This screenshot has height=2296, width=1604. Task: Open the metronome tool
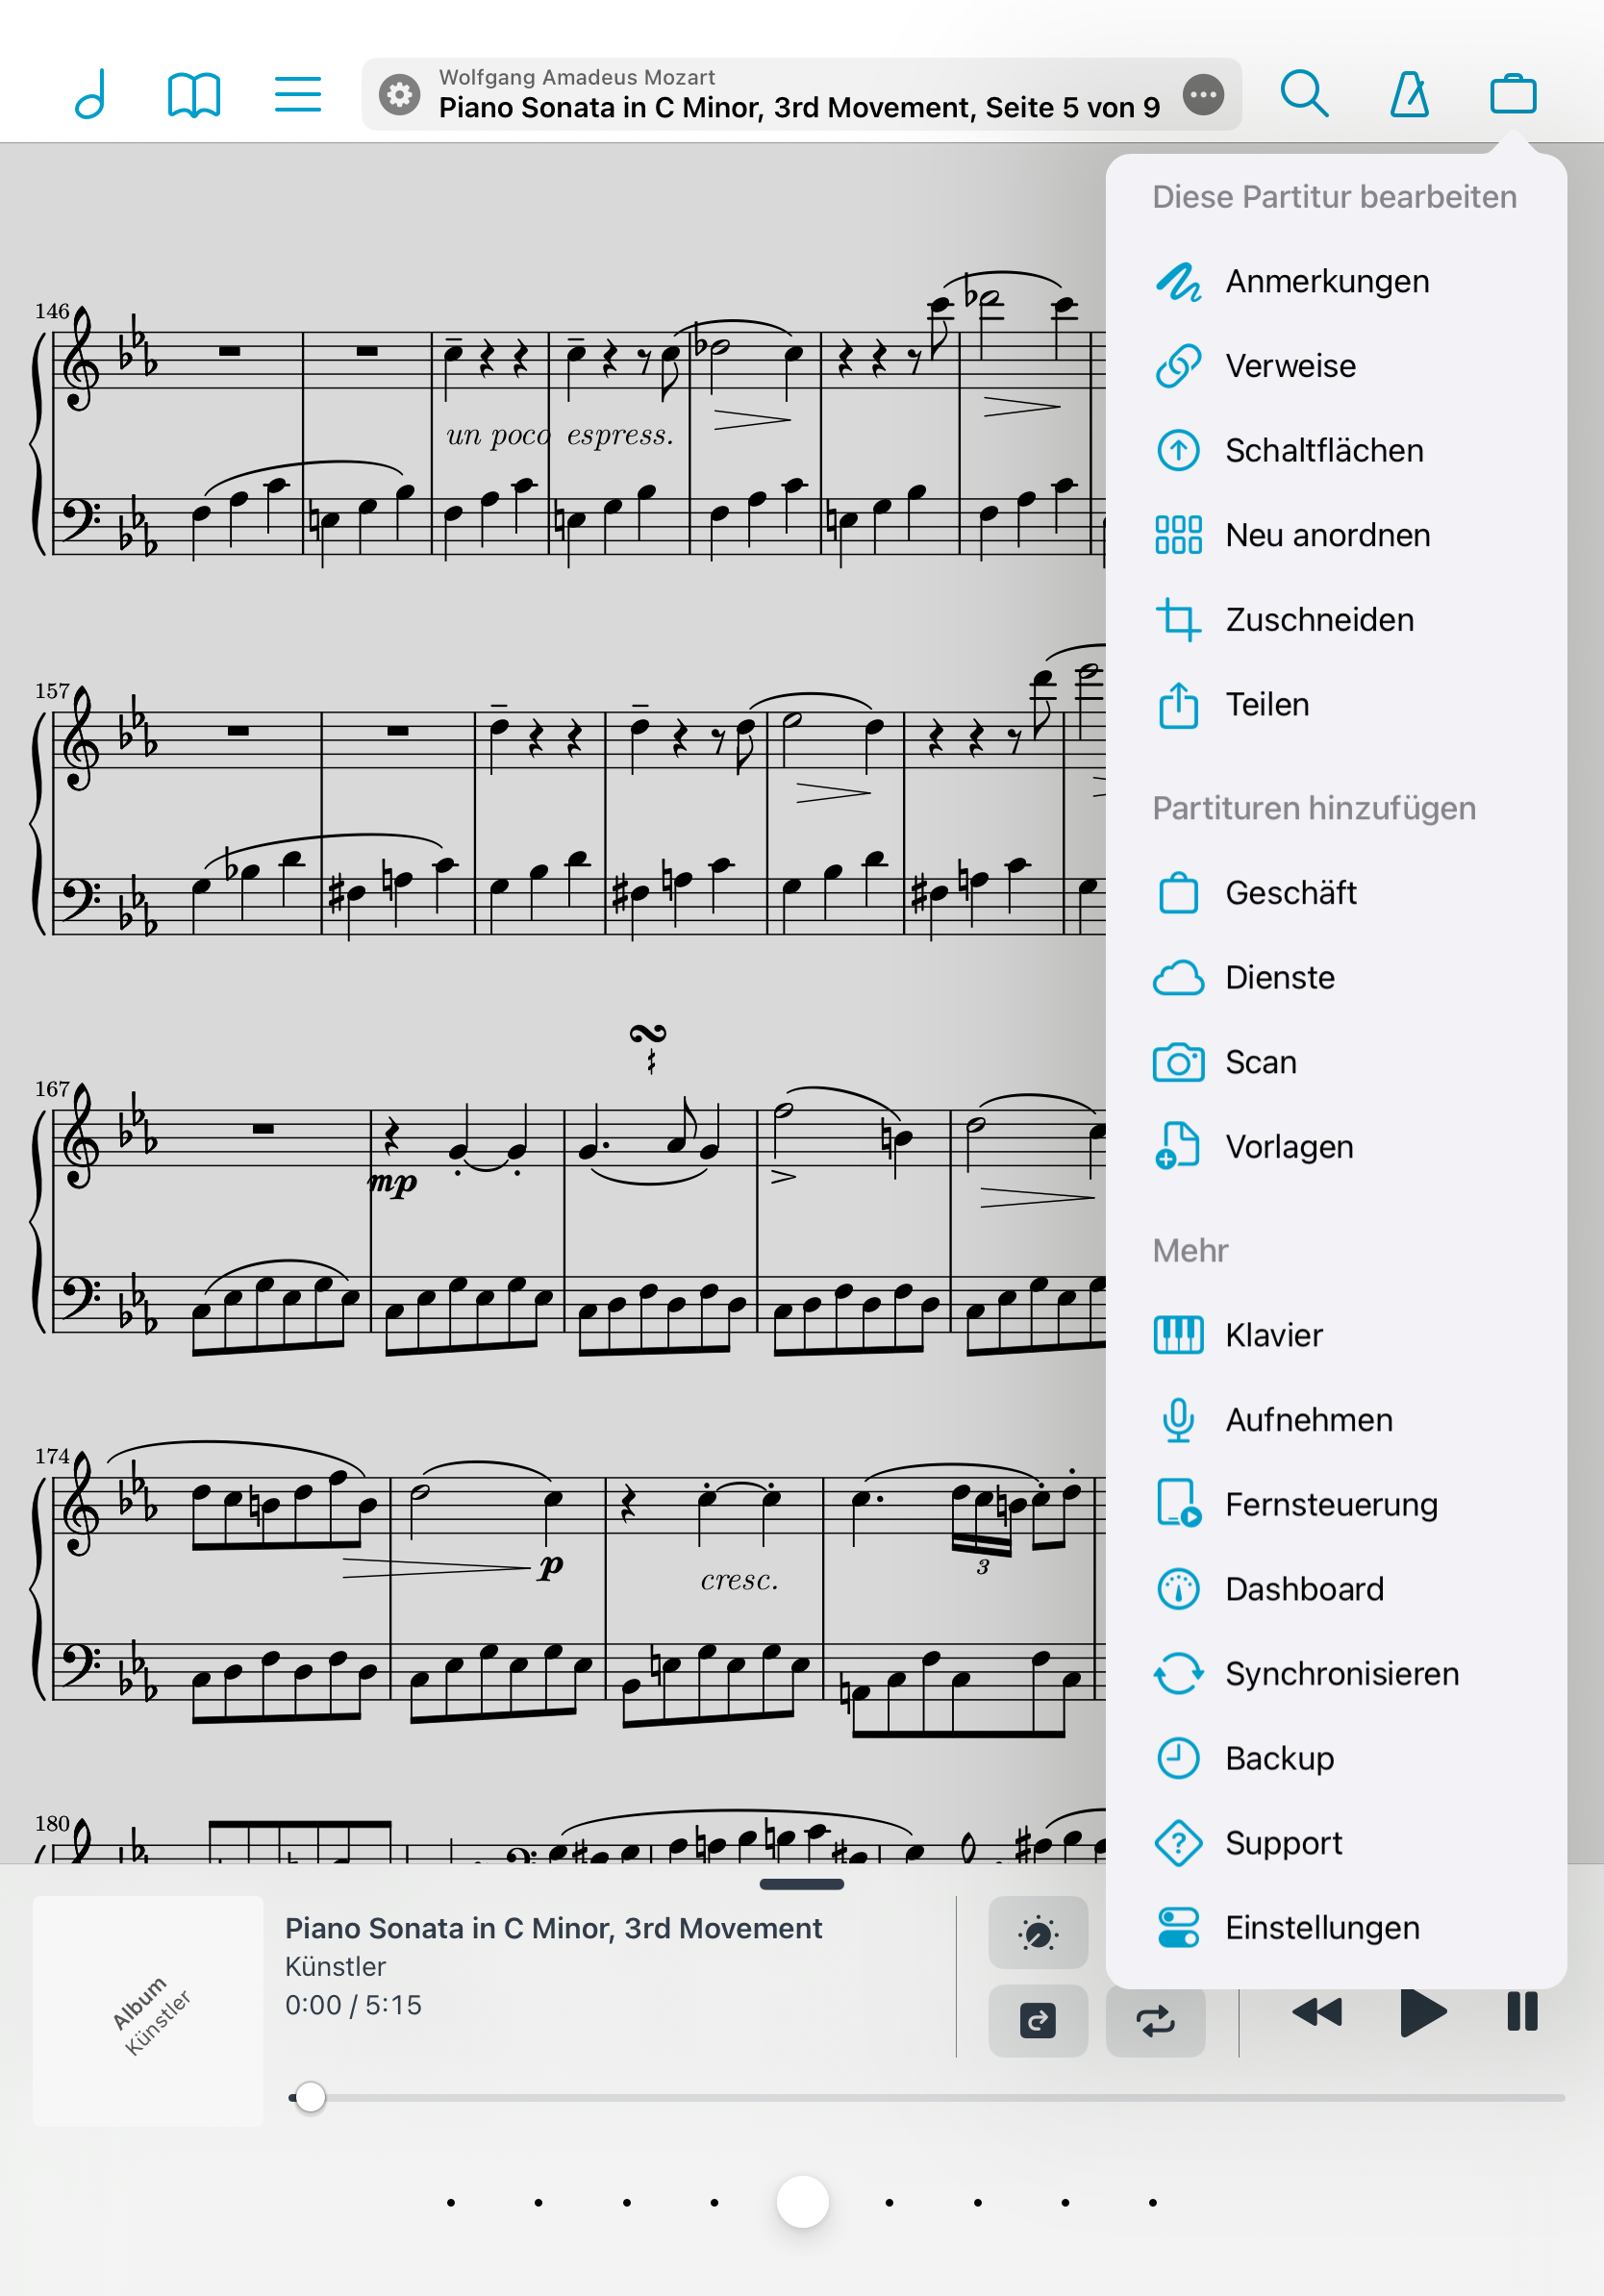(1409, 95)
